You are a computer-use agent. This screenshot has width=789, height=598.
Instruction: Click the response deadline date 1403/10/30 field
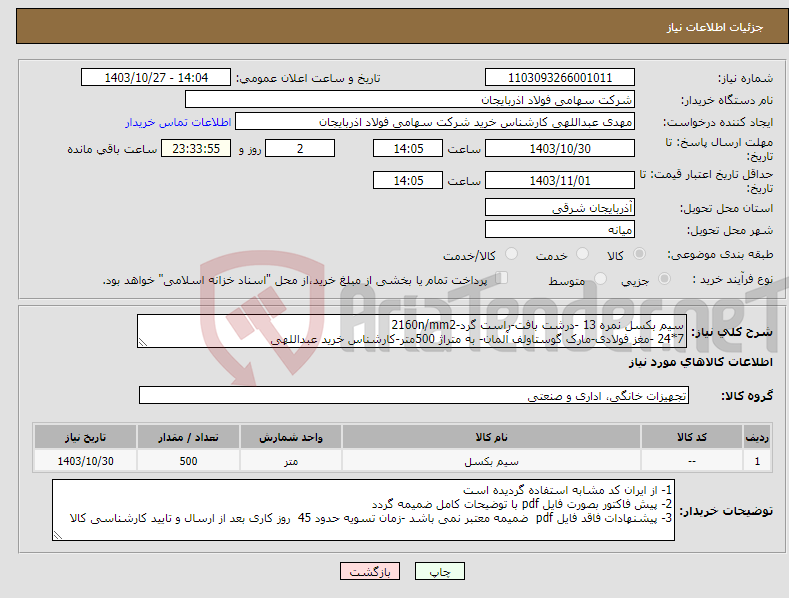(560, 148)
